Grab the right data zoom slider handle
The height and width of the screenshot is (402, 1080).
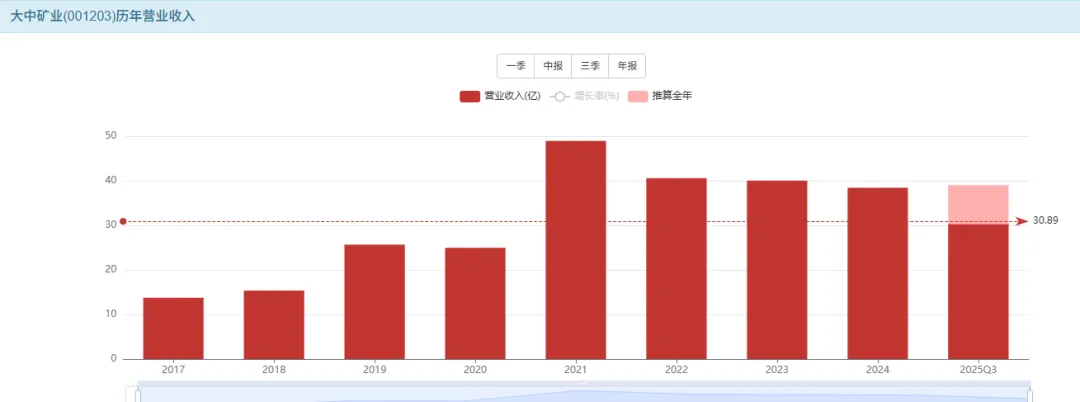[x=1030, y=395]
